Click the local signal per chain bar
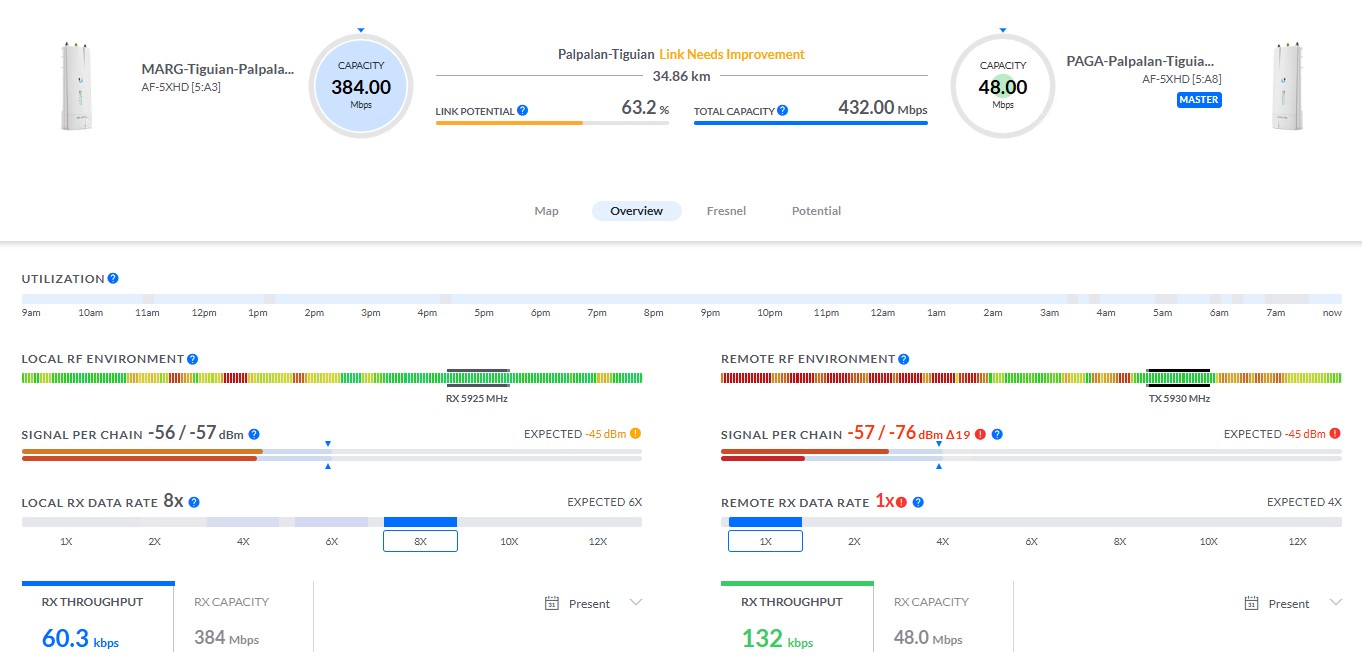 click(331, 455)
